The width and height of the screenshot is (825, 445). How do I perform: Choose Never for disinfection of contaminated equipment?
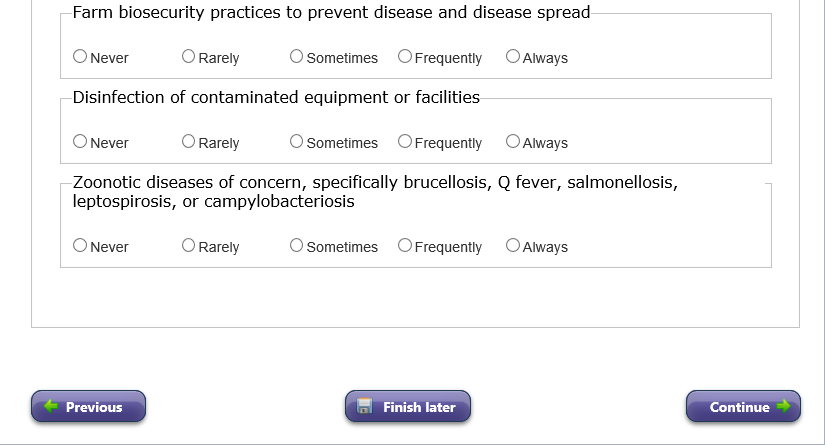80,142
